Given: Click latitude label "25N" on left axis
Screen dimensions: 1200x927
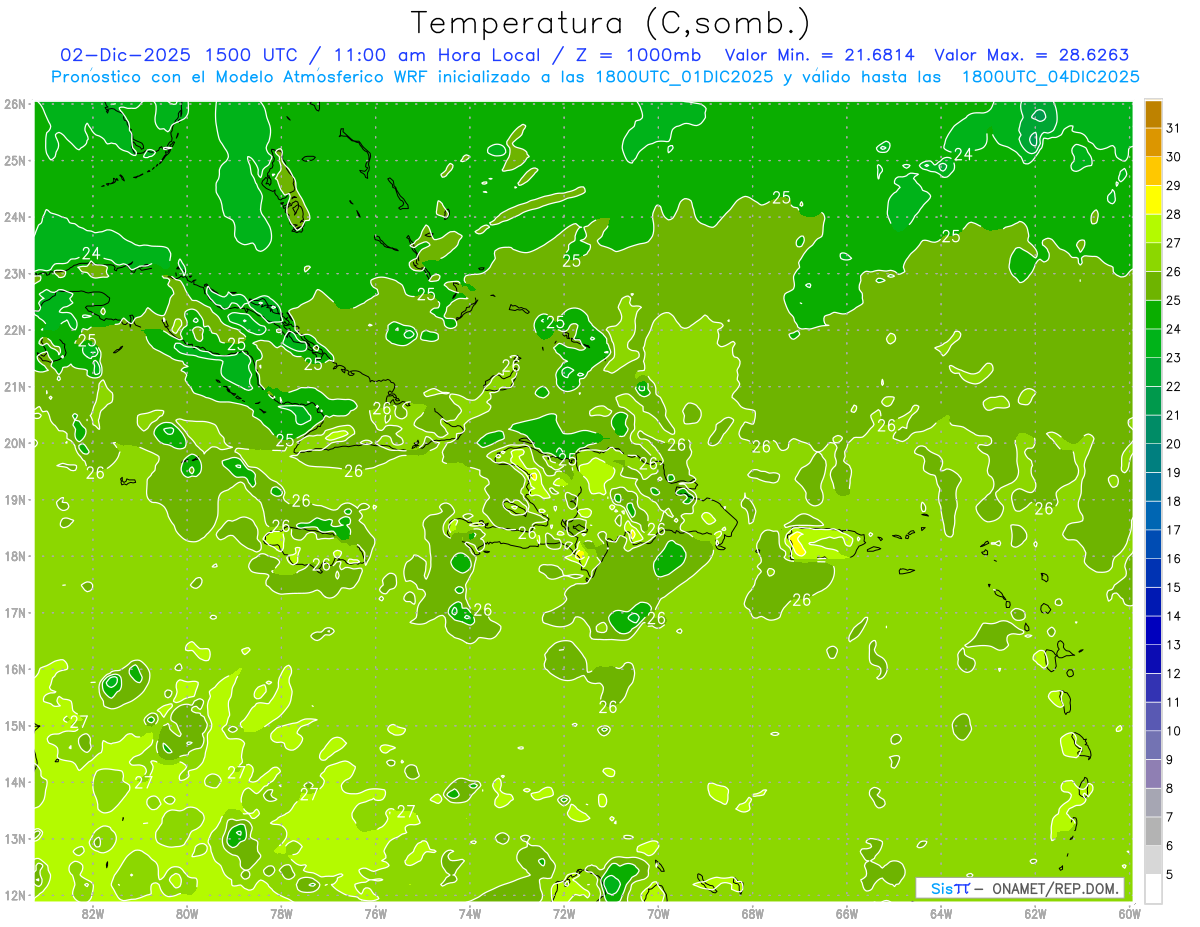Looking at the screenshot, I should 14,160.
